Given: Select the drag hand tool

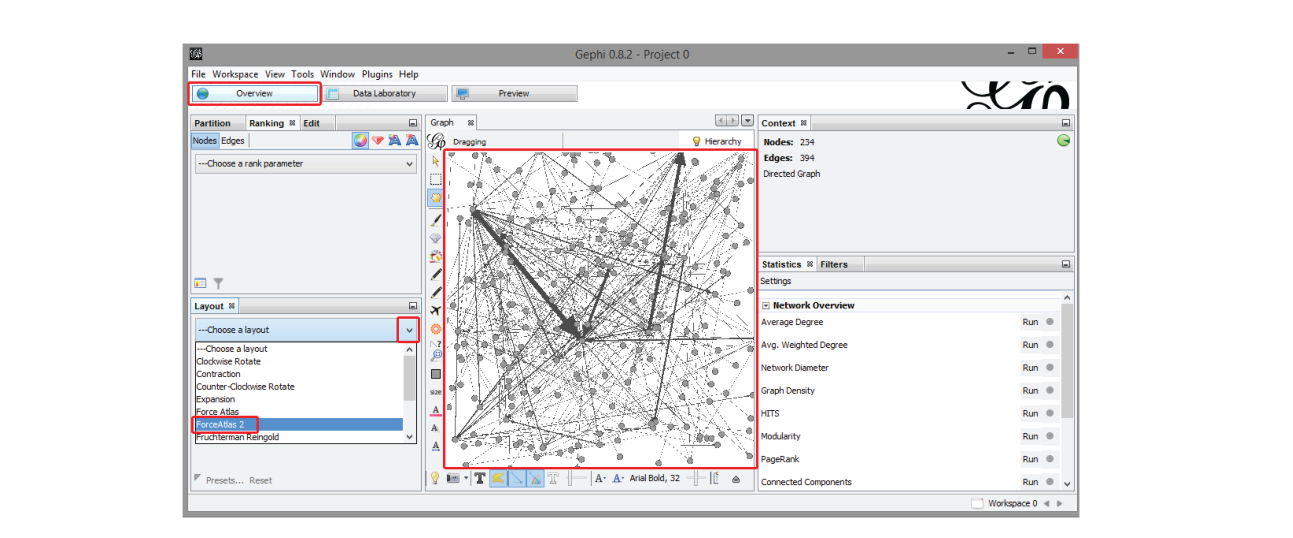Looking at the screenshot, I should coord(435,198).
